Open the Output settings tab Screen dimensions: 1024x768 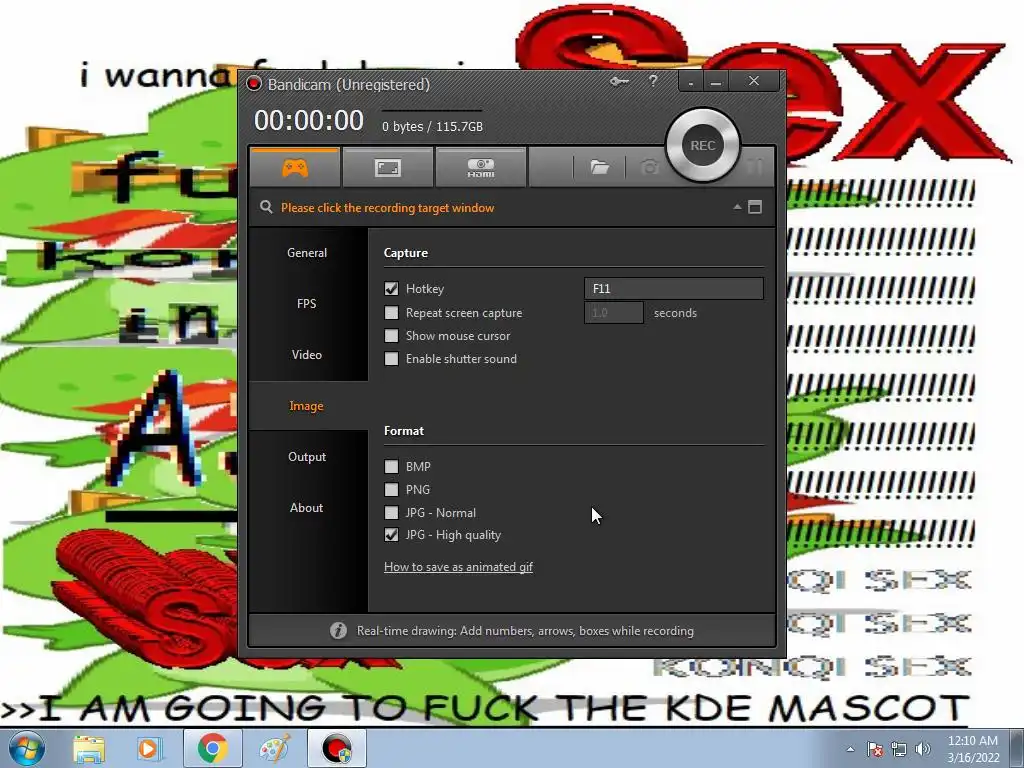pyautogui.click(x=307, y=456)
